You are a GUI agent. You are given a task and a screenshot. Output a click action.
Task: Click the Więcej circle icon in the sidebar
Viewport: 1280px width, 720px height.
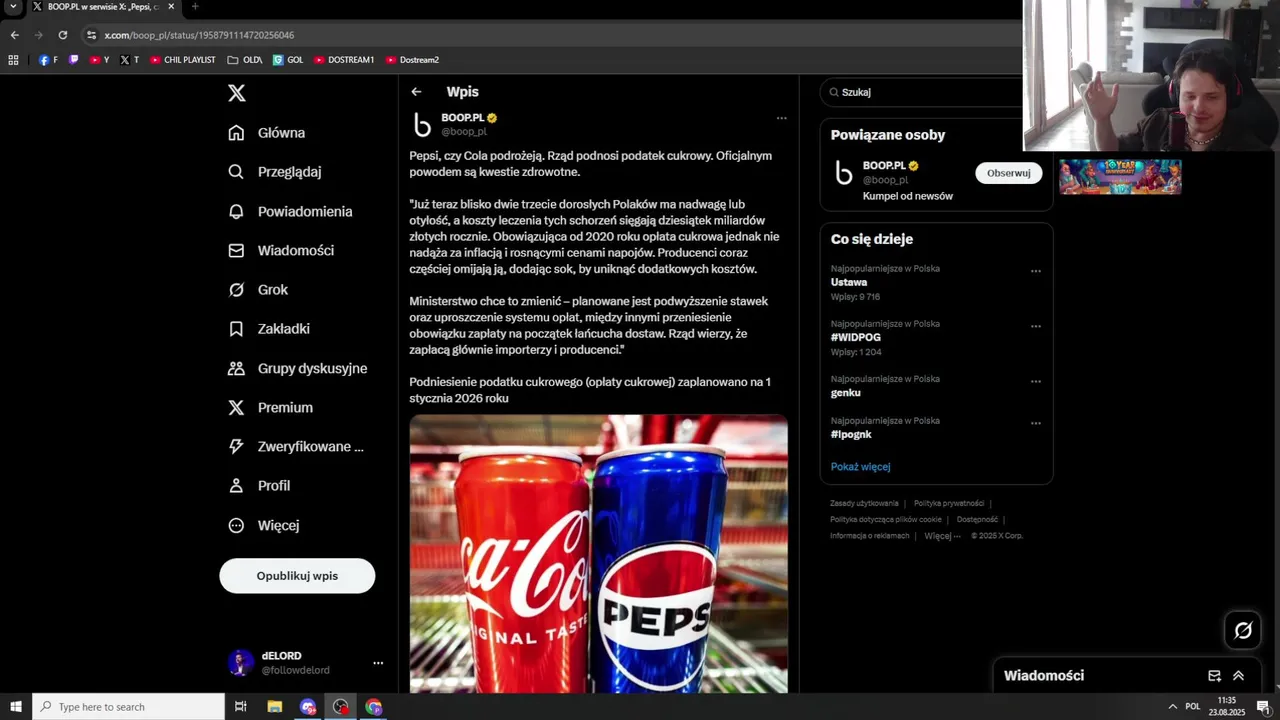point(236,525)
